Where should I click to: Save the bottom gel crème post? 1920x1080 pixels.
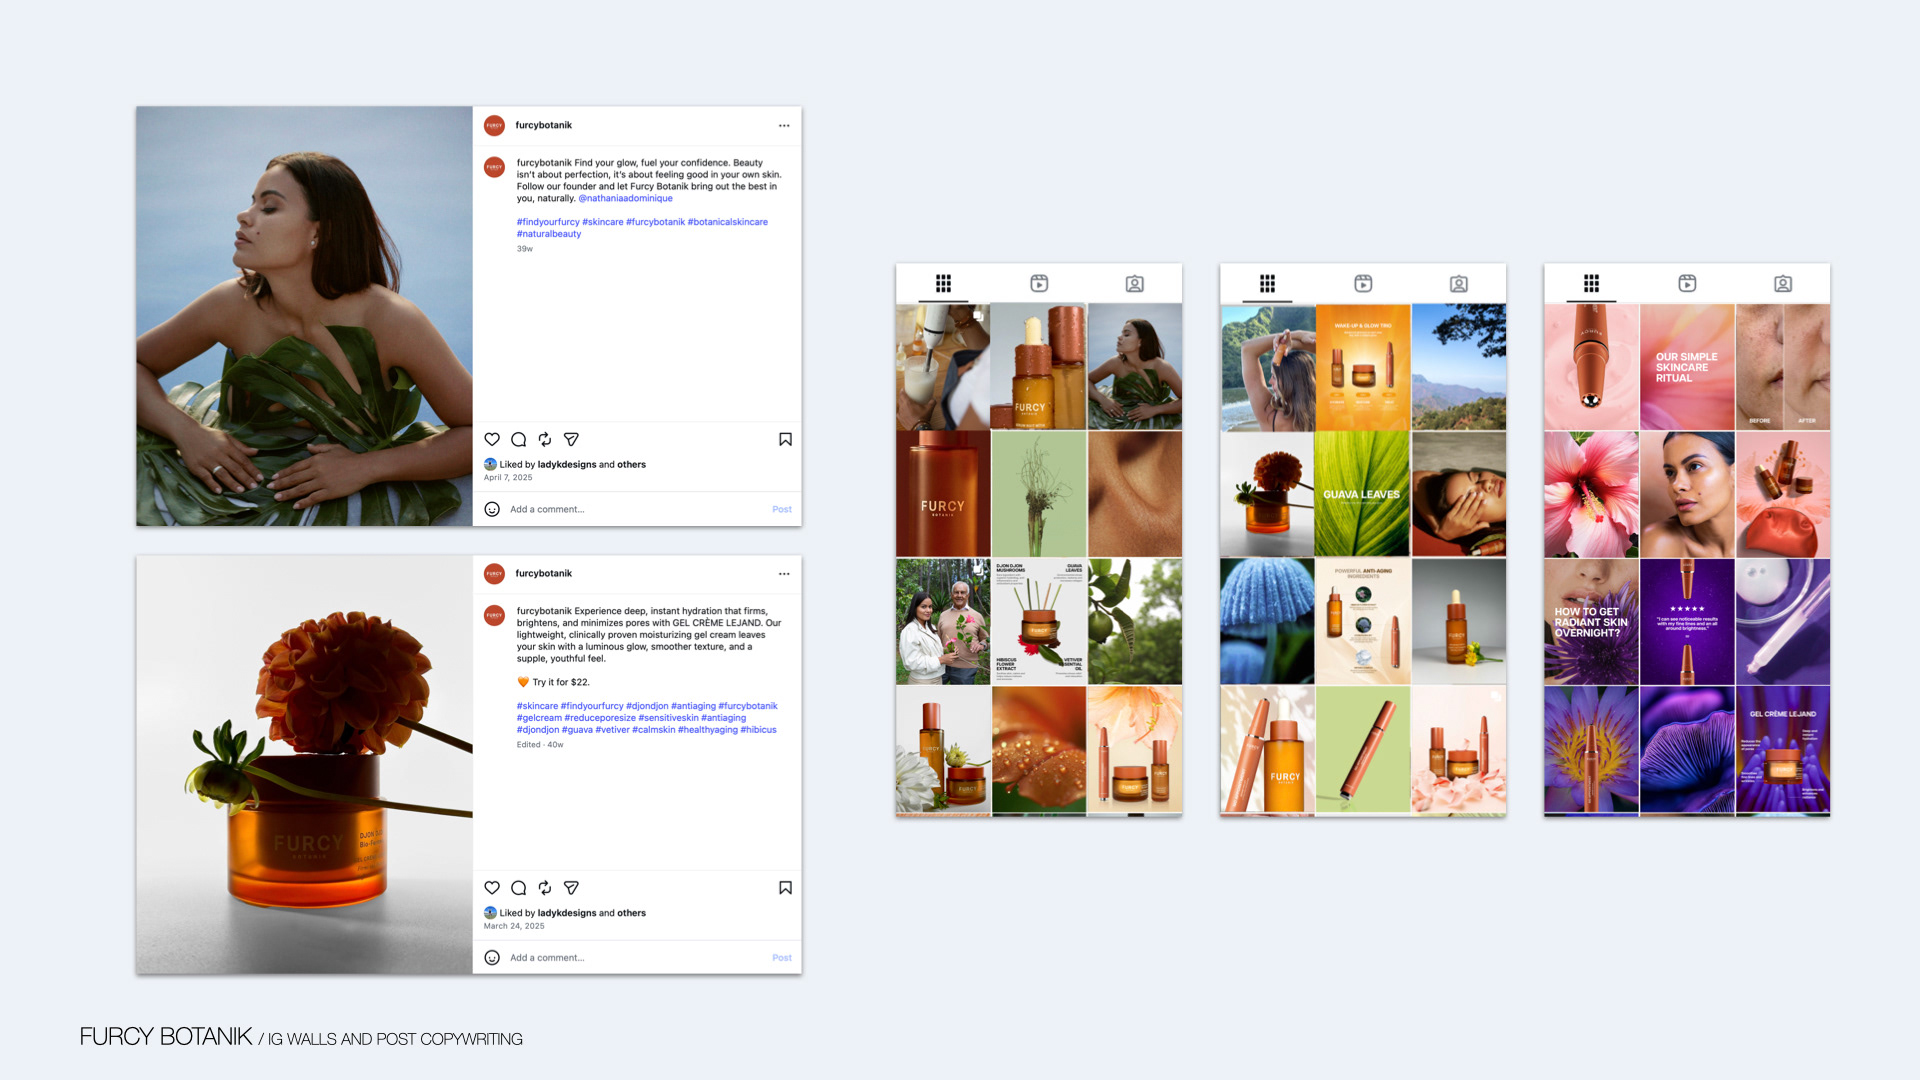click(x=785, y=887)
